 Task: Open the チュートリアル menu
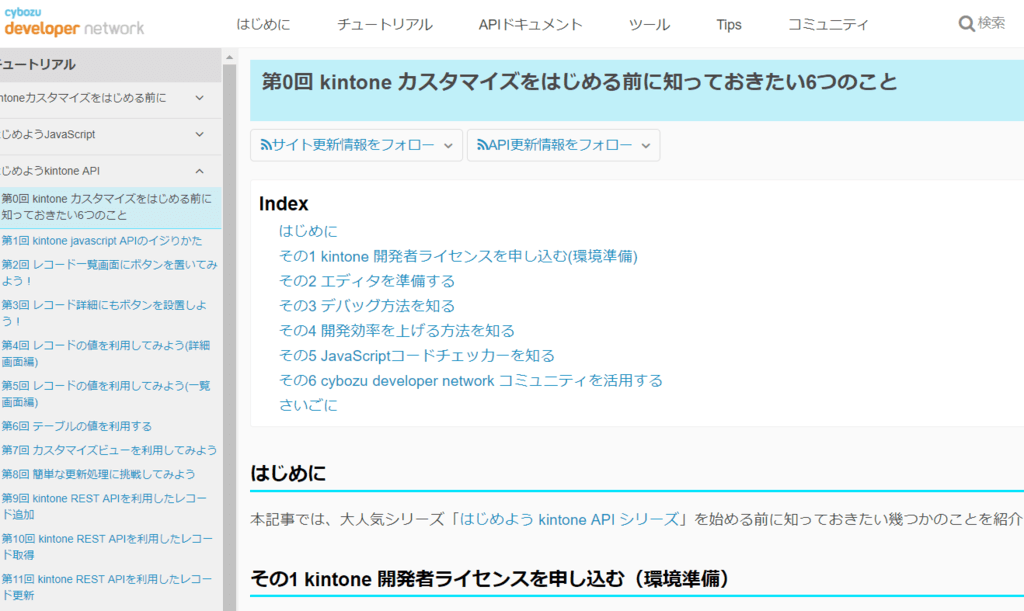385,25
